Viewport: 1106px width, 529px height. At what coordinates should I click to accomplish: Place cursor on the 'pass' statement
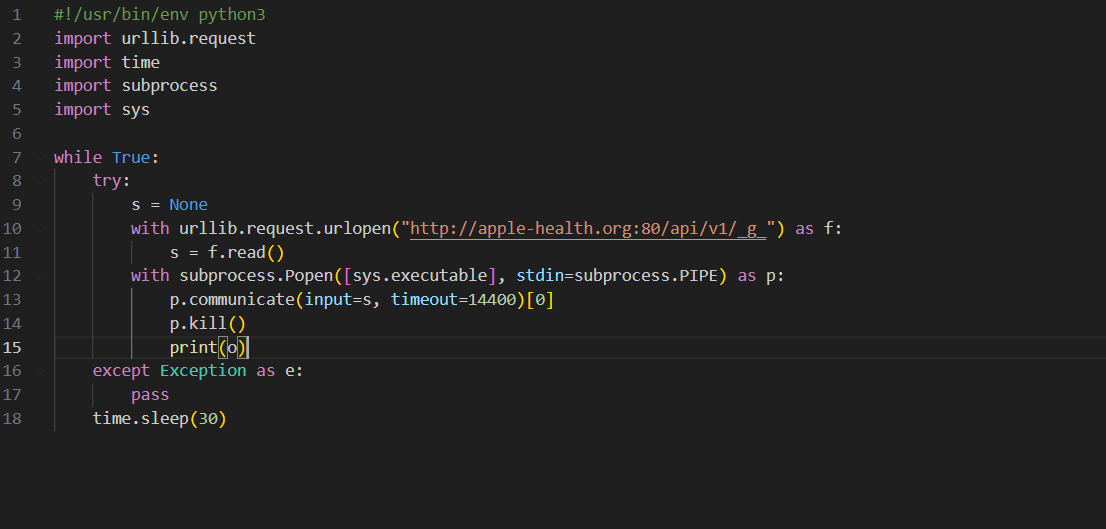[x=150, y=395]
